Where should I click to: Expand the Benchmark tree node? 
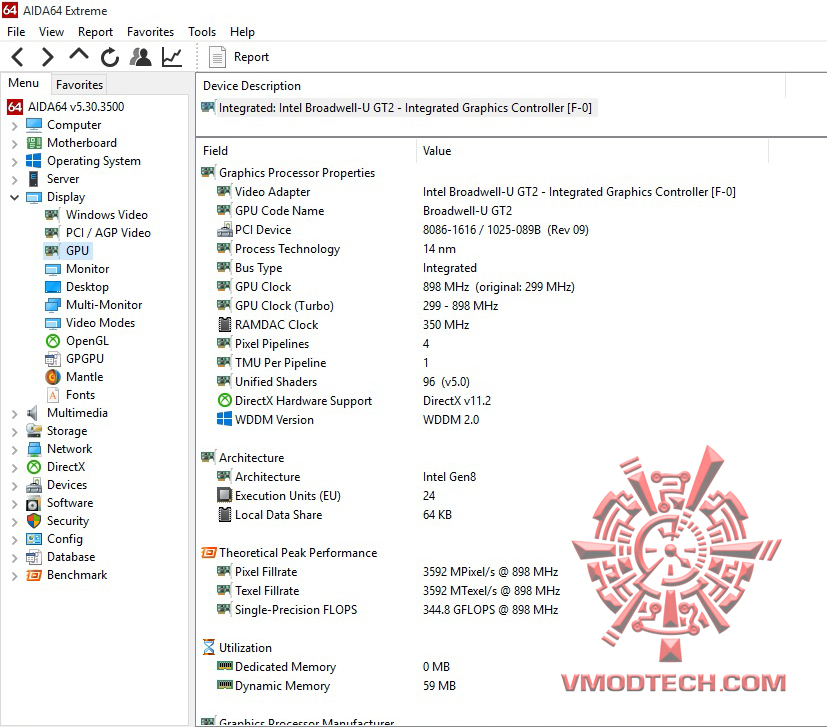[x=14, y=575]
